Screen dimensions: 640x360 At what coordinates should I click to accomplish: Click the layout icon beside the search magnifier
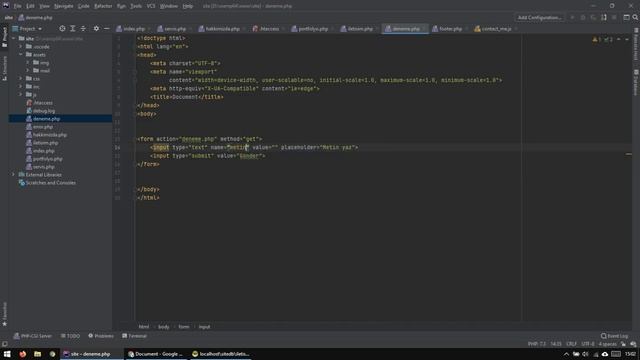tap(626, 18)
